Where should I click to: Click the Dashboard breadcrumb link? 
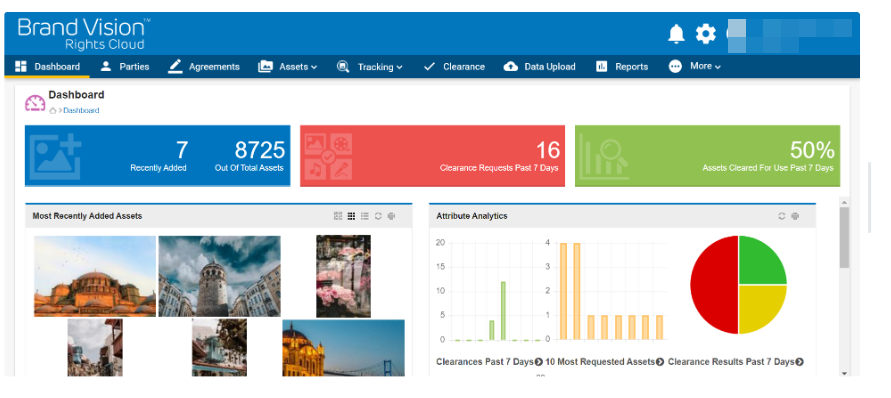coord(81,111)
